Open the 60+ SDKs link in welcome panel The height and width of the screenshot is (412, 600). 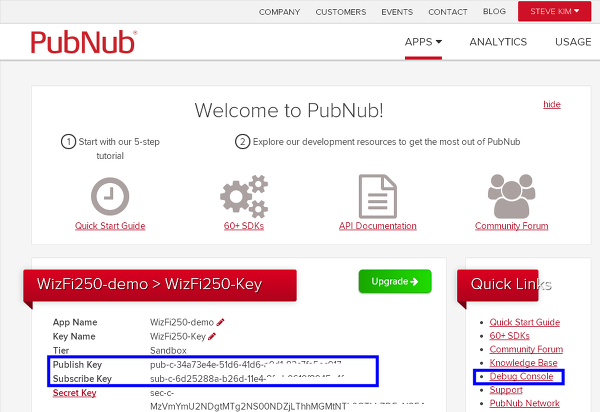[x=244, y=226]
